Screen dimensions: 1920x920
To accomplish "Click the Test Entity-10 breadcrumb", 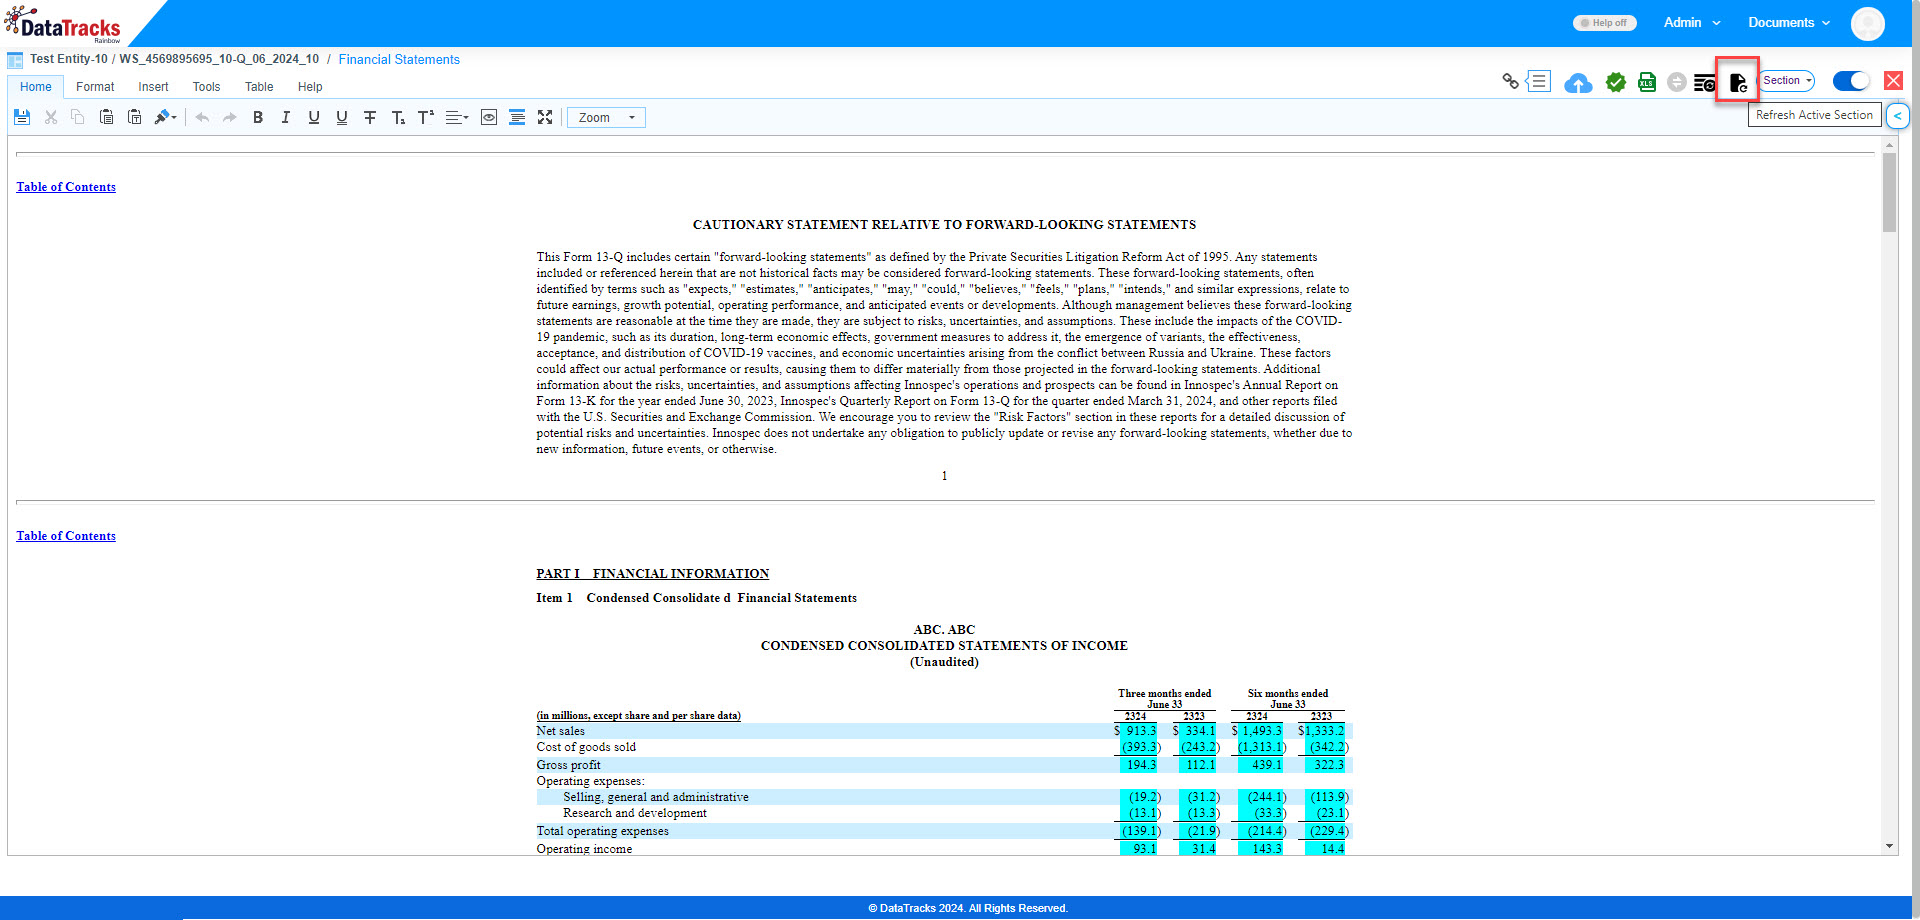I will 69,60.
